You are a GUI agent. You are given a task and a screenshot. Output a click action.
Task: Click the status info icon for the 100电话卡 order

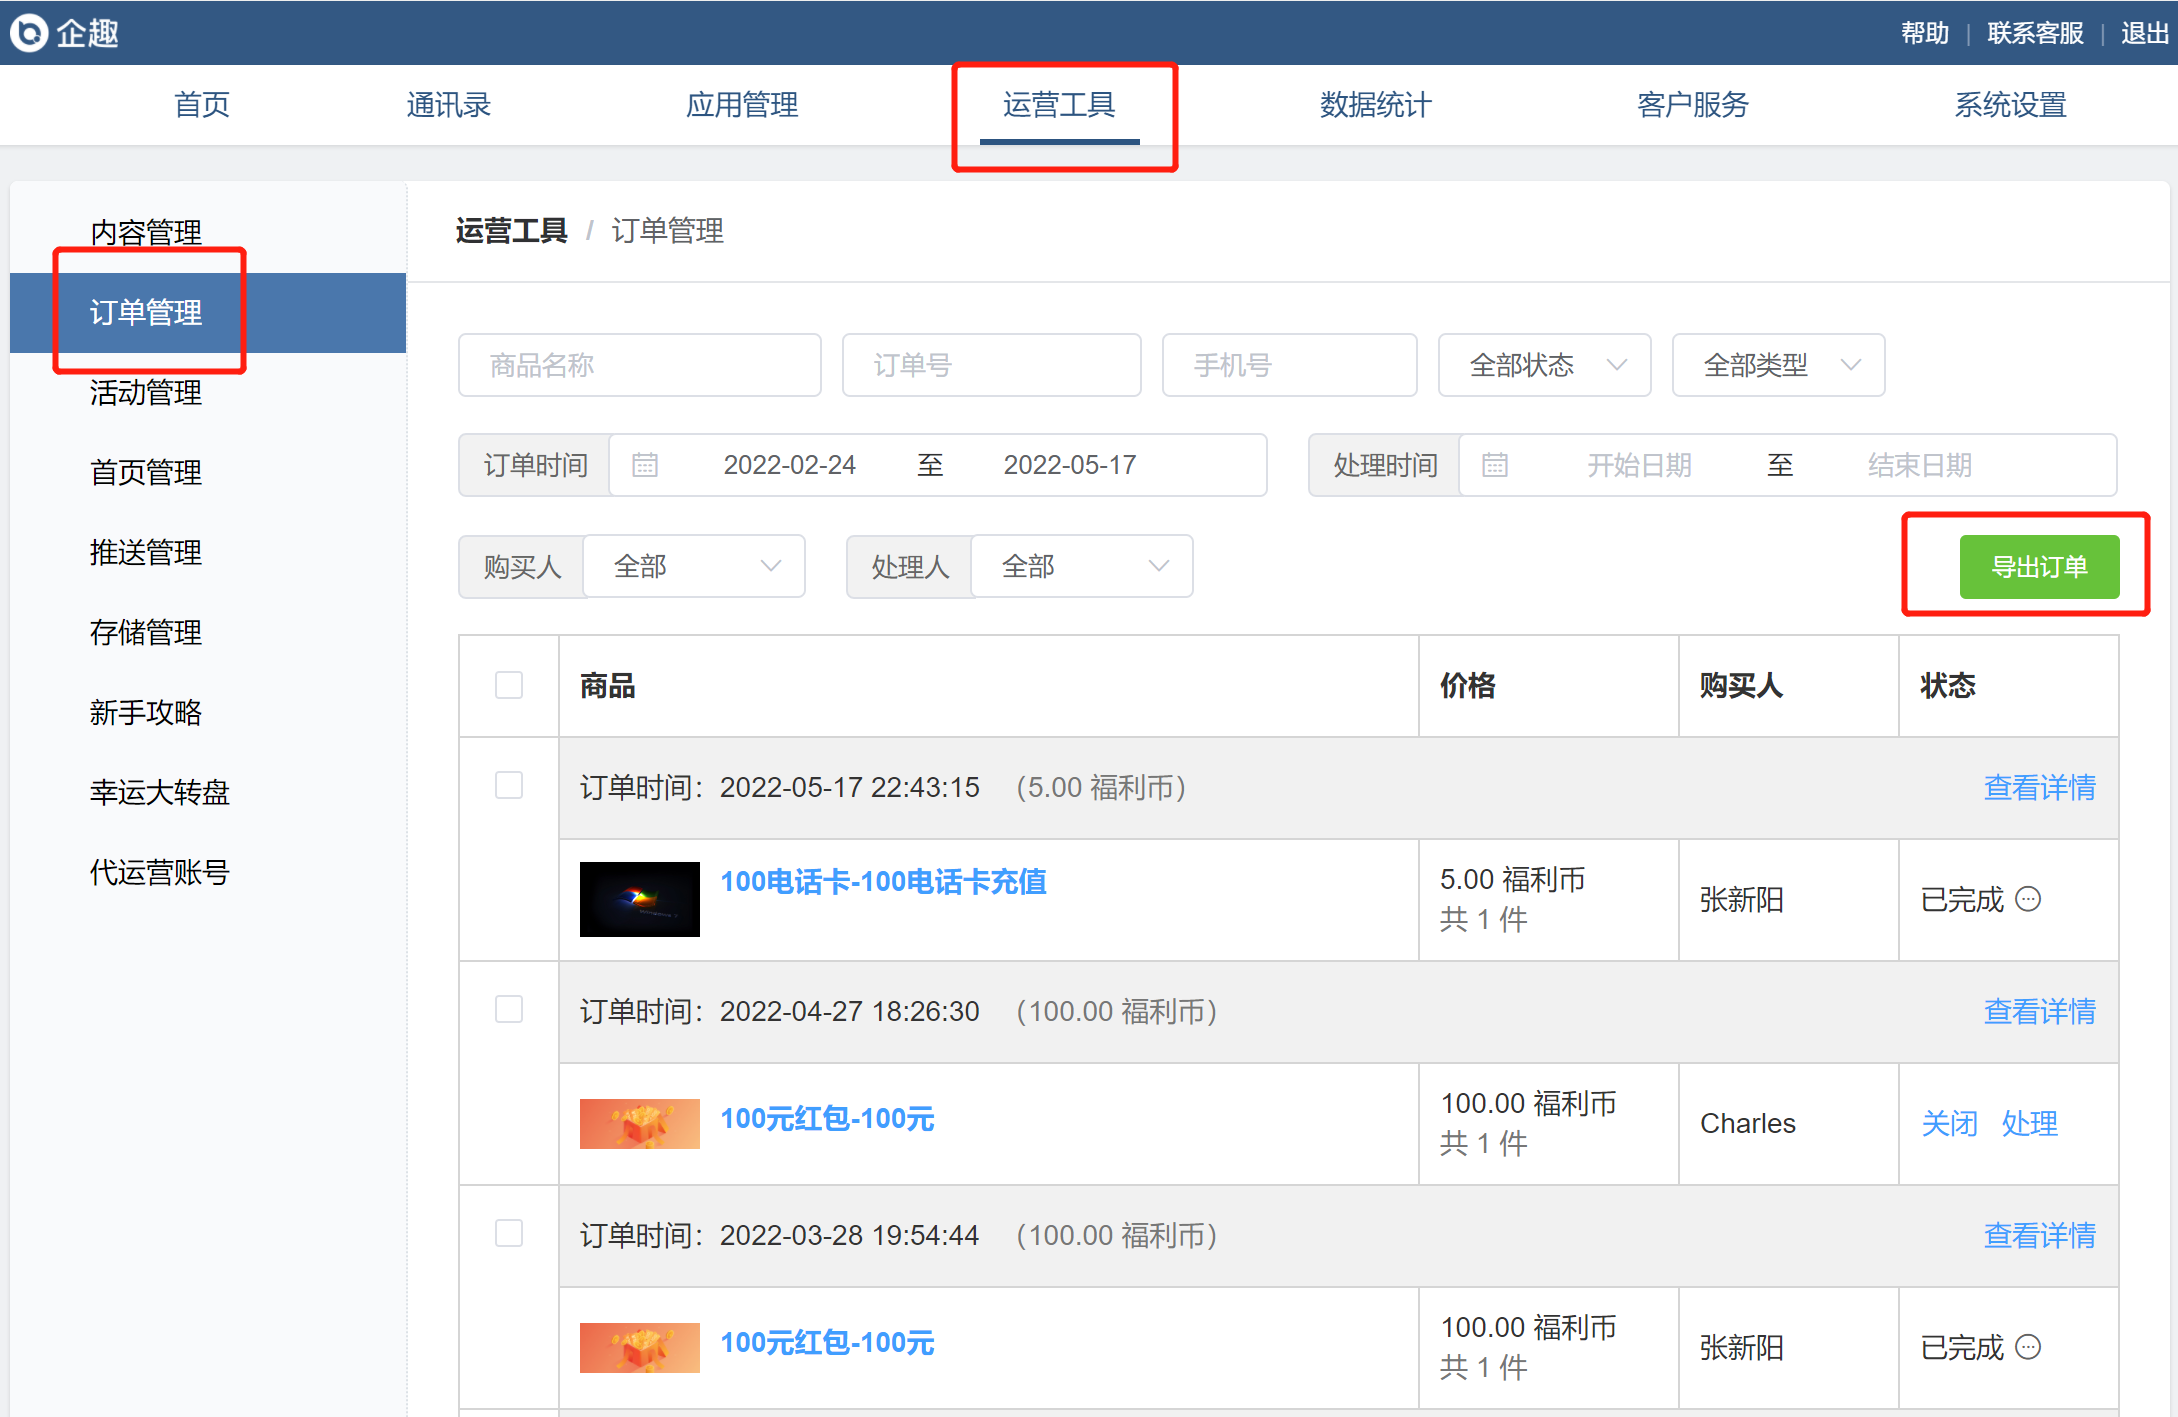point(2028,899)
